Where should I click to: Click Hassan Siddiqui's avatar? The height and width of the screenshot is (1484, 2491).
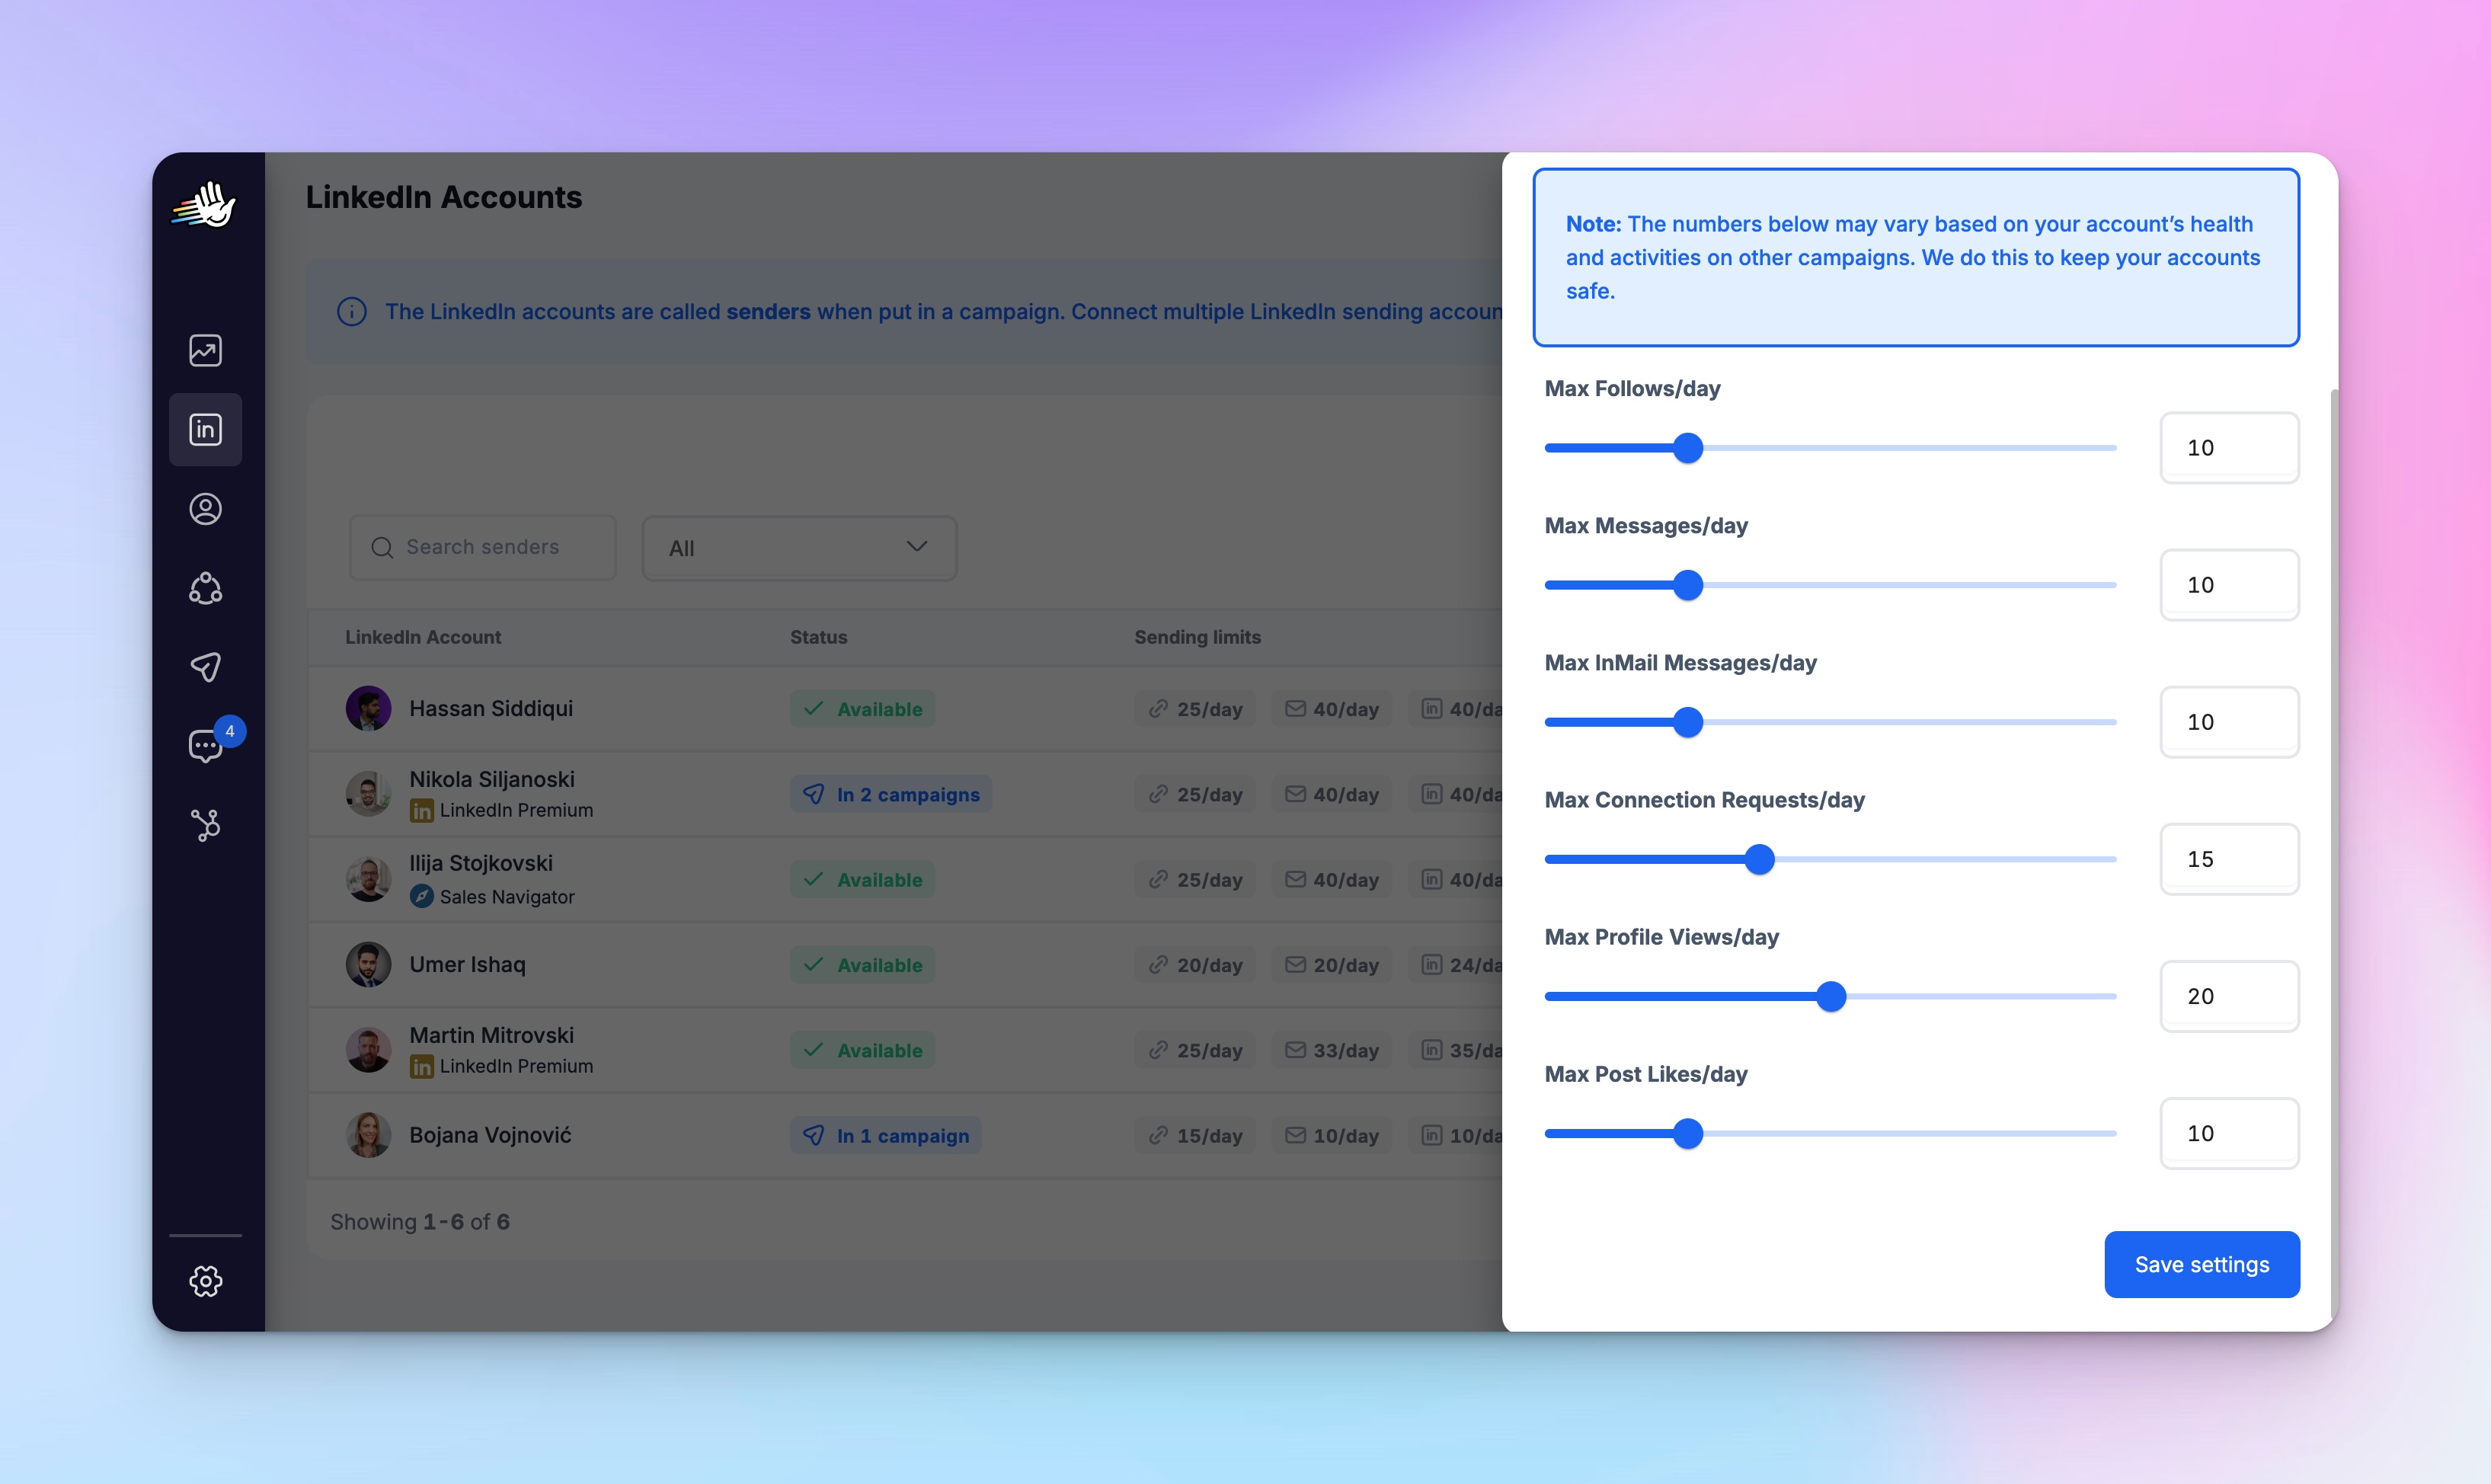tap(368, 708)
